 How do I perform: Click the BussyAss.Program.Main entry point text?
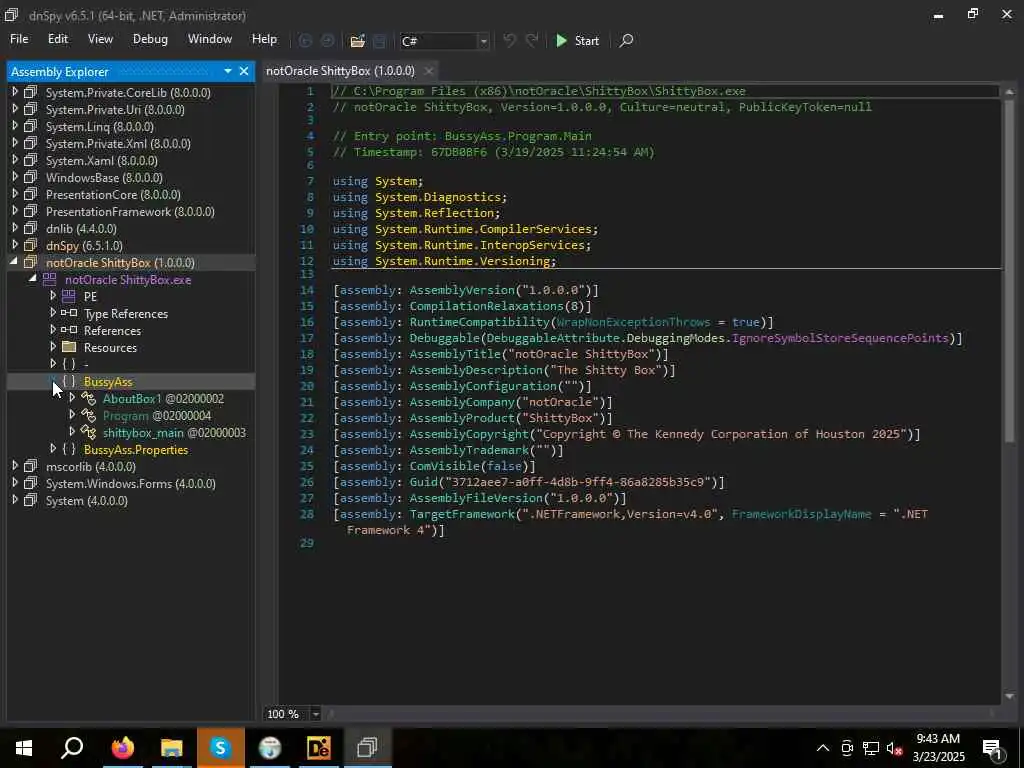[518, 136]
